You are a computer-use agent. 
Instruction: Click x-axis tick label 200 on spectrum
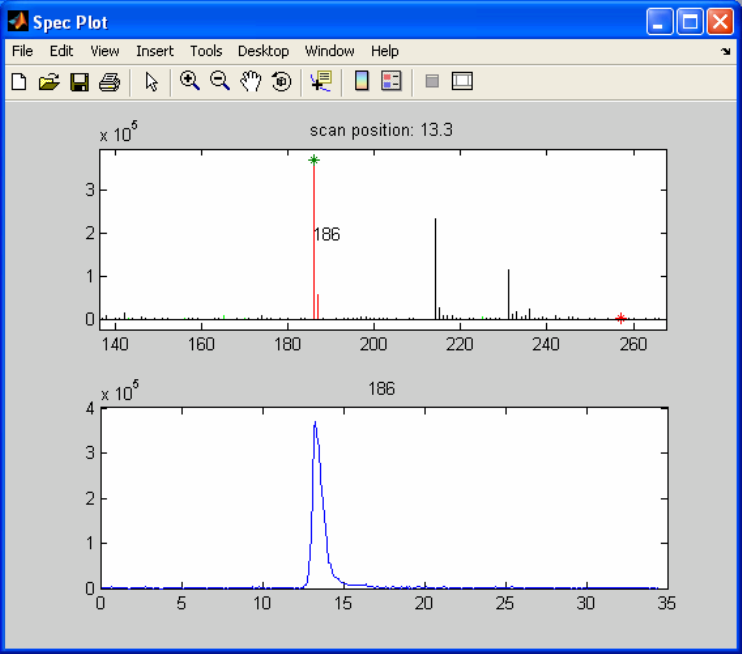pos(373,344)
